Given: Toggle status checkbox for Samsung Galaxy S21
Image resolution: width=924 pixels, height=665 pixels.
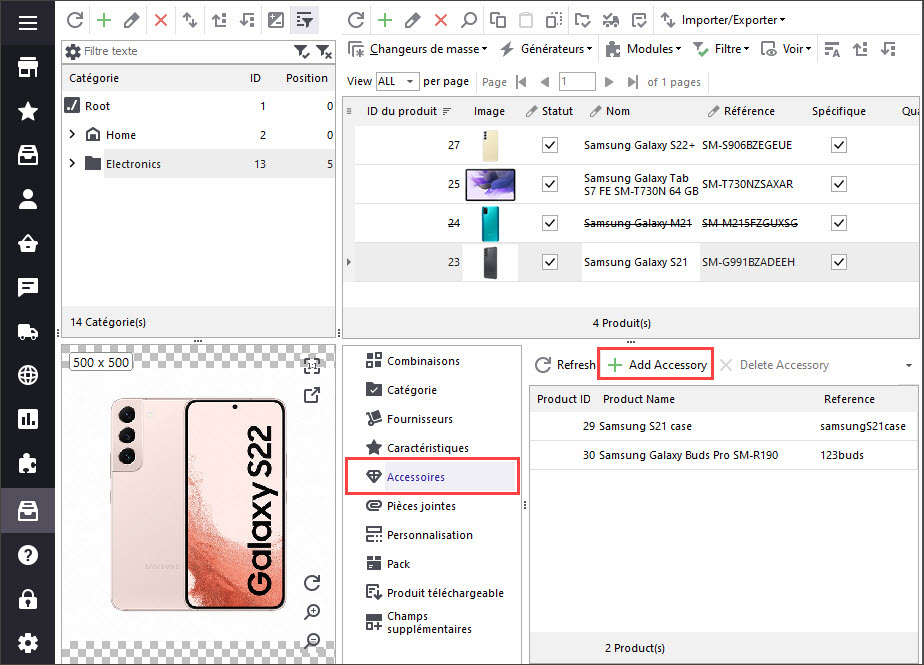Looking at the screenshot, I should click(x=550, y=262).
